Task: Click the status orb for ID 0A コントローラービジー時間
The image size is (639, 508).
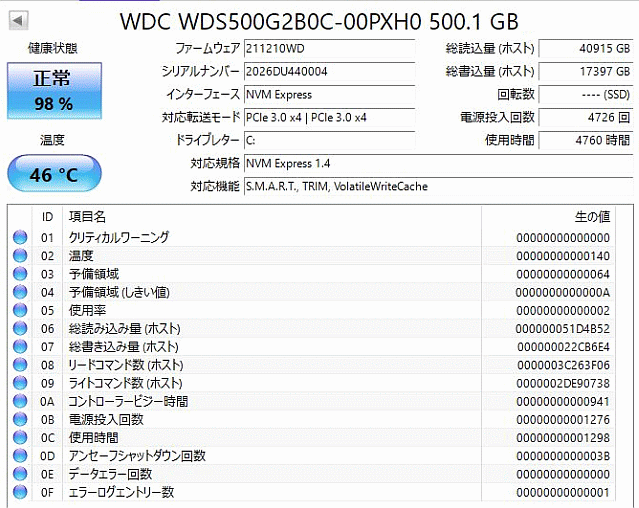Action: 20,401
